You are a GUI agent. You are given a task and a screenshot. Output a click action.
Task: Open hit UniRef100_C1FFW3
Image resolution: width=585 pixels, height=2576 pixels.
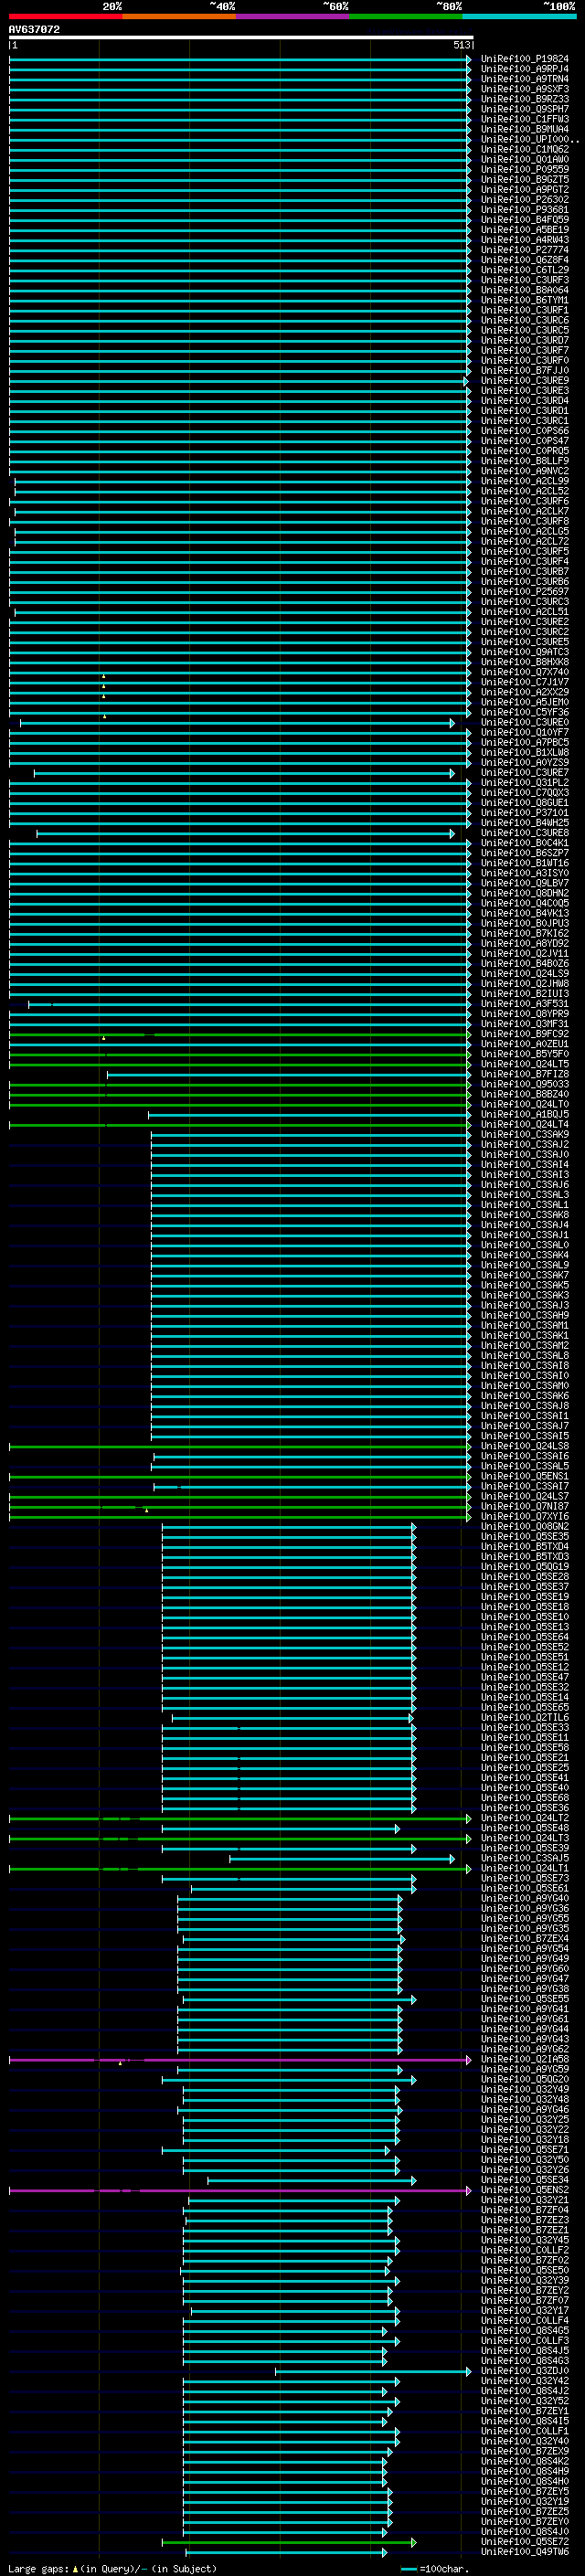tap(524, 119)
